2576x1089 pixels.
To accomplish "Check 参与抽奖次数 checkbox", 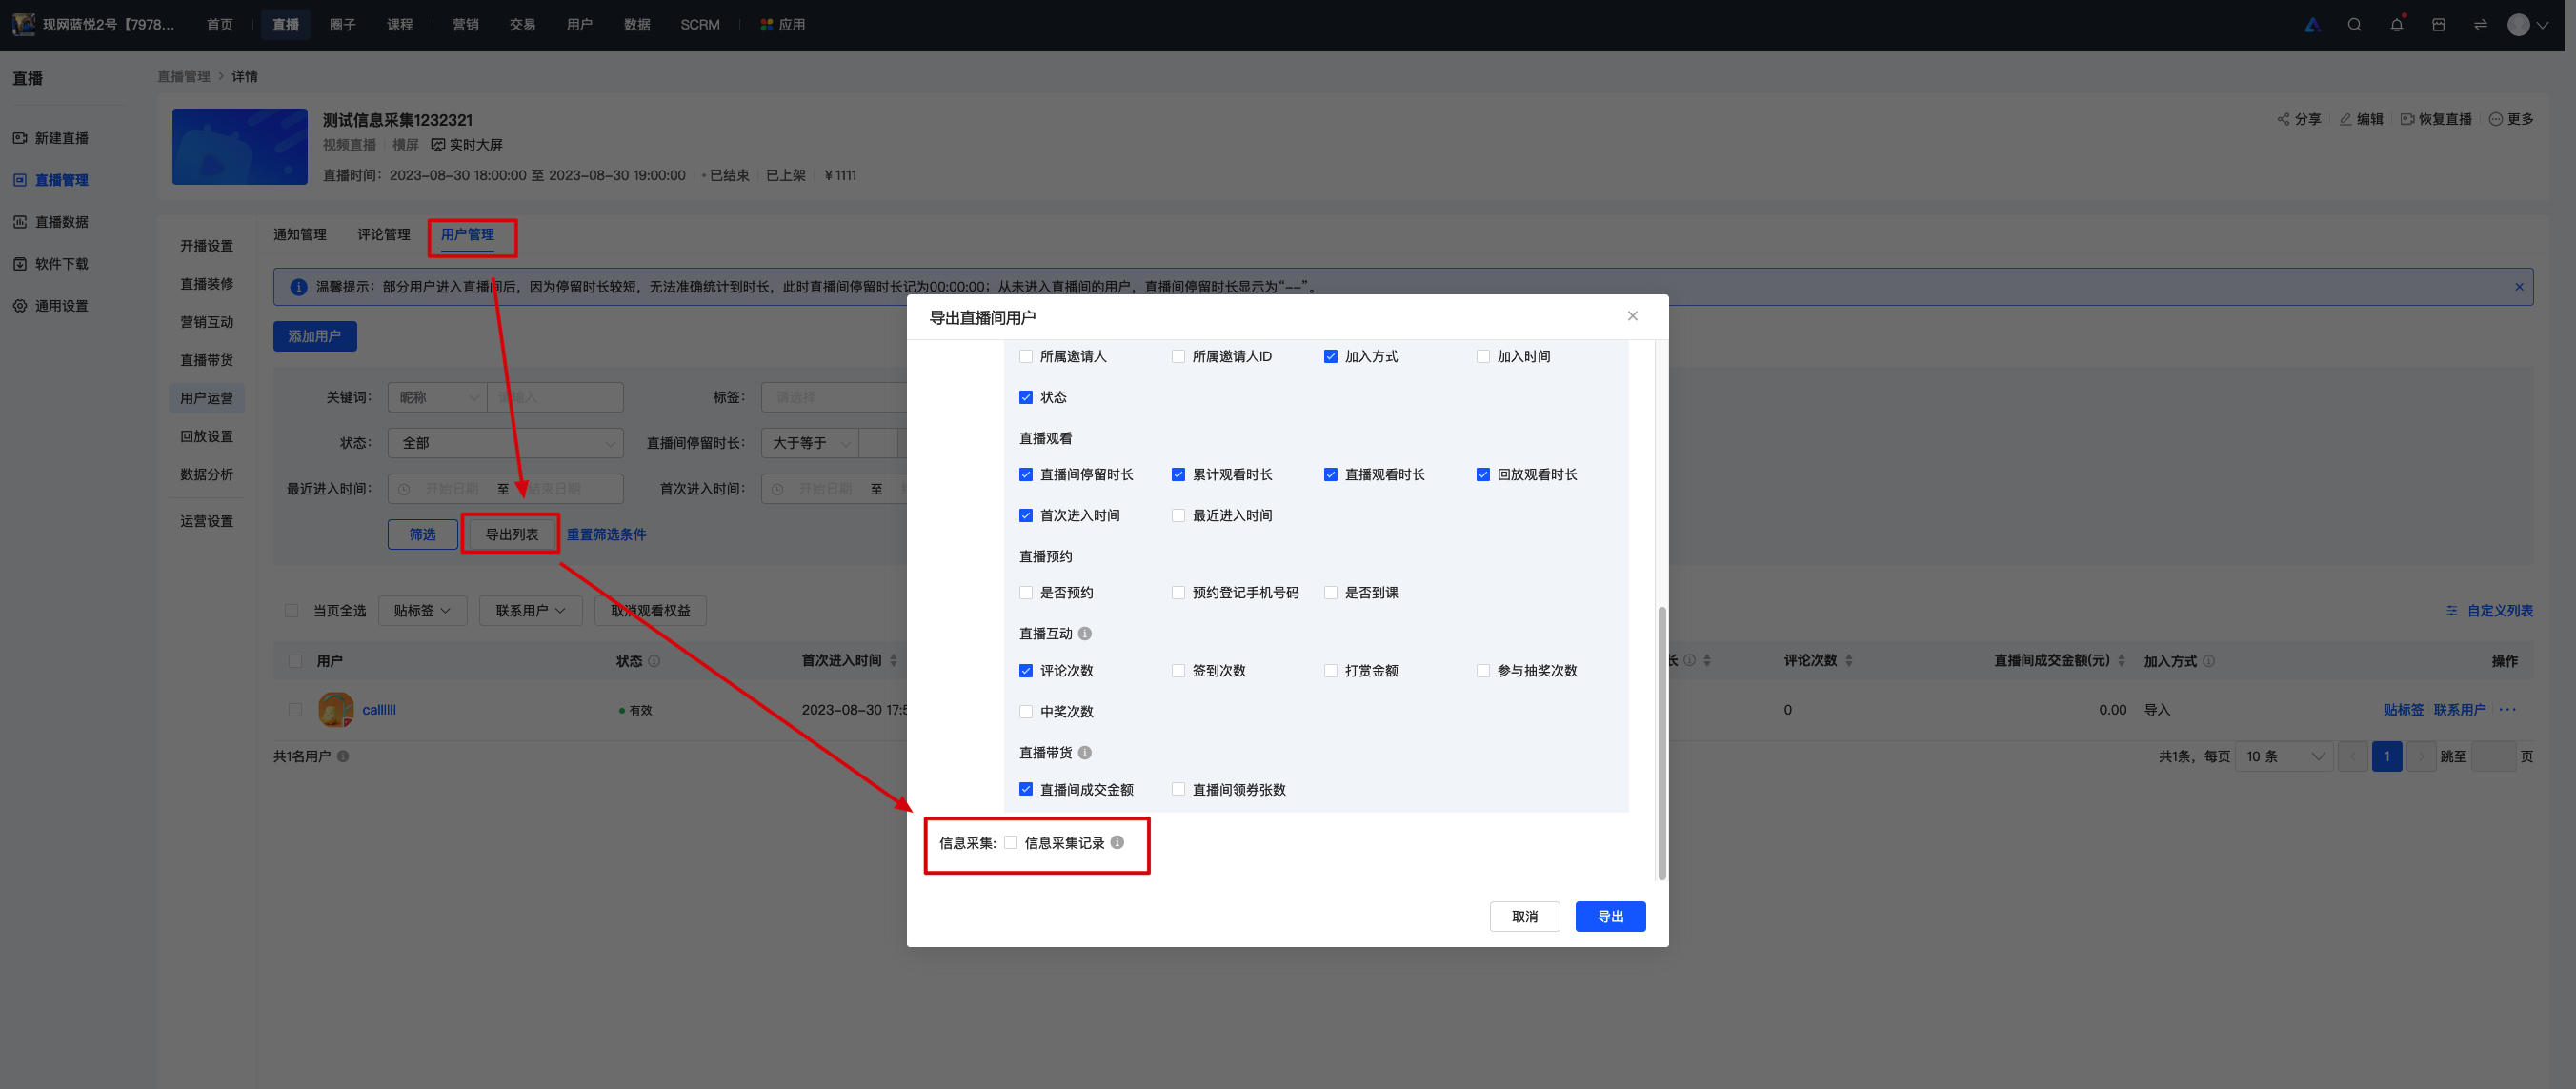I will tap(1483, 670).
